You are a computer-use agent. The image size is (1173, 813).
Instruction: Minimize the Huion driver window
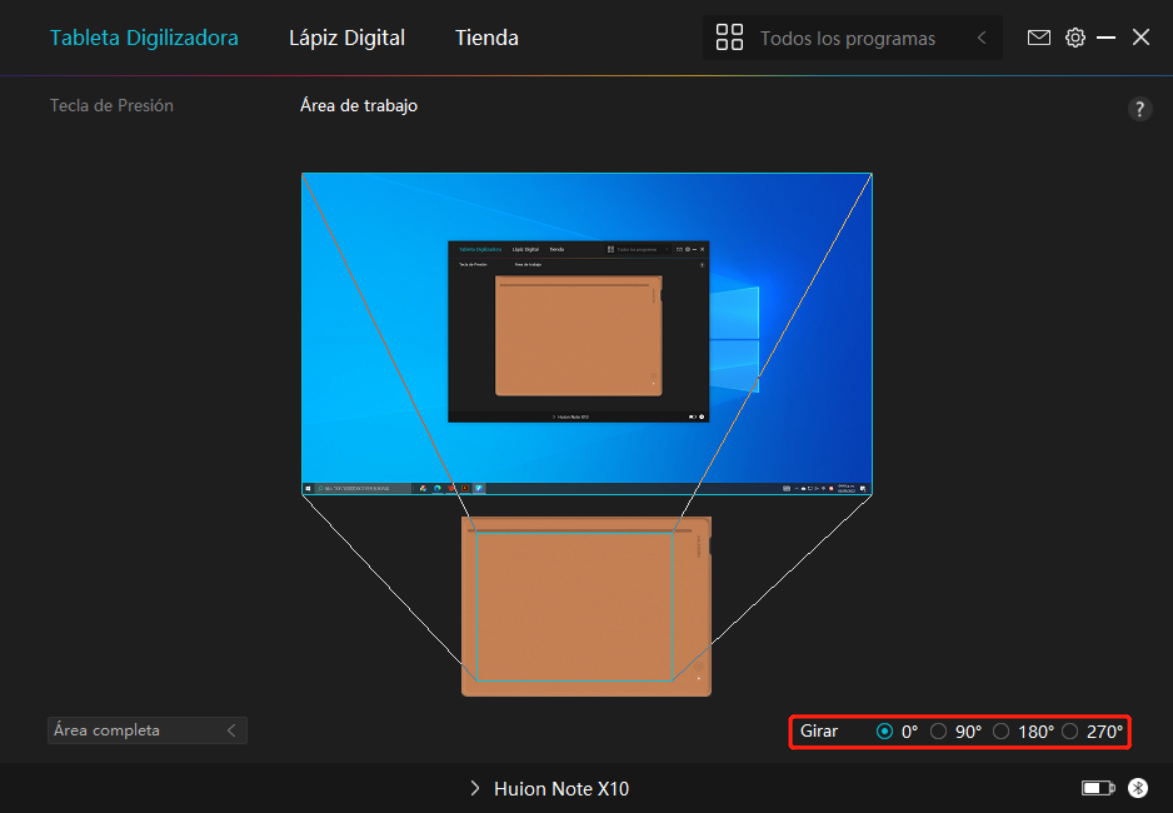[x=1106, y=37]
